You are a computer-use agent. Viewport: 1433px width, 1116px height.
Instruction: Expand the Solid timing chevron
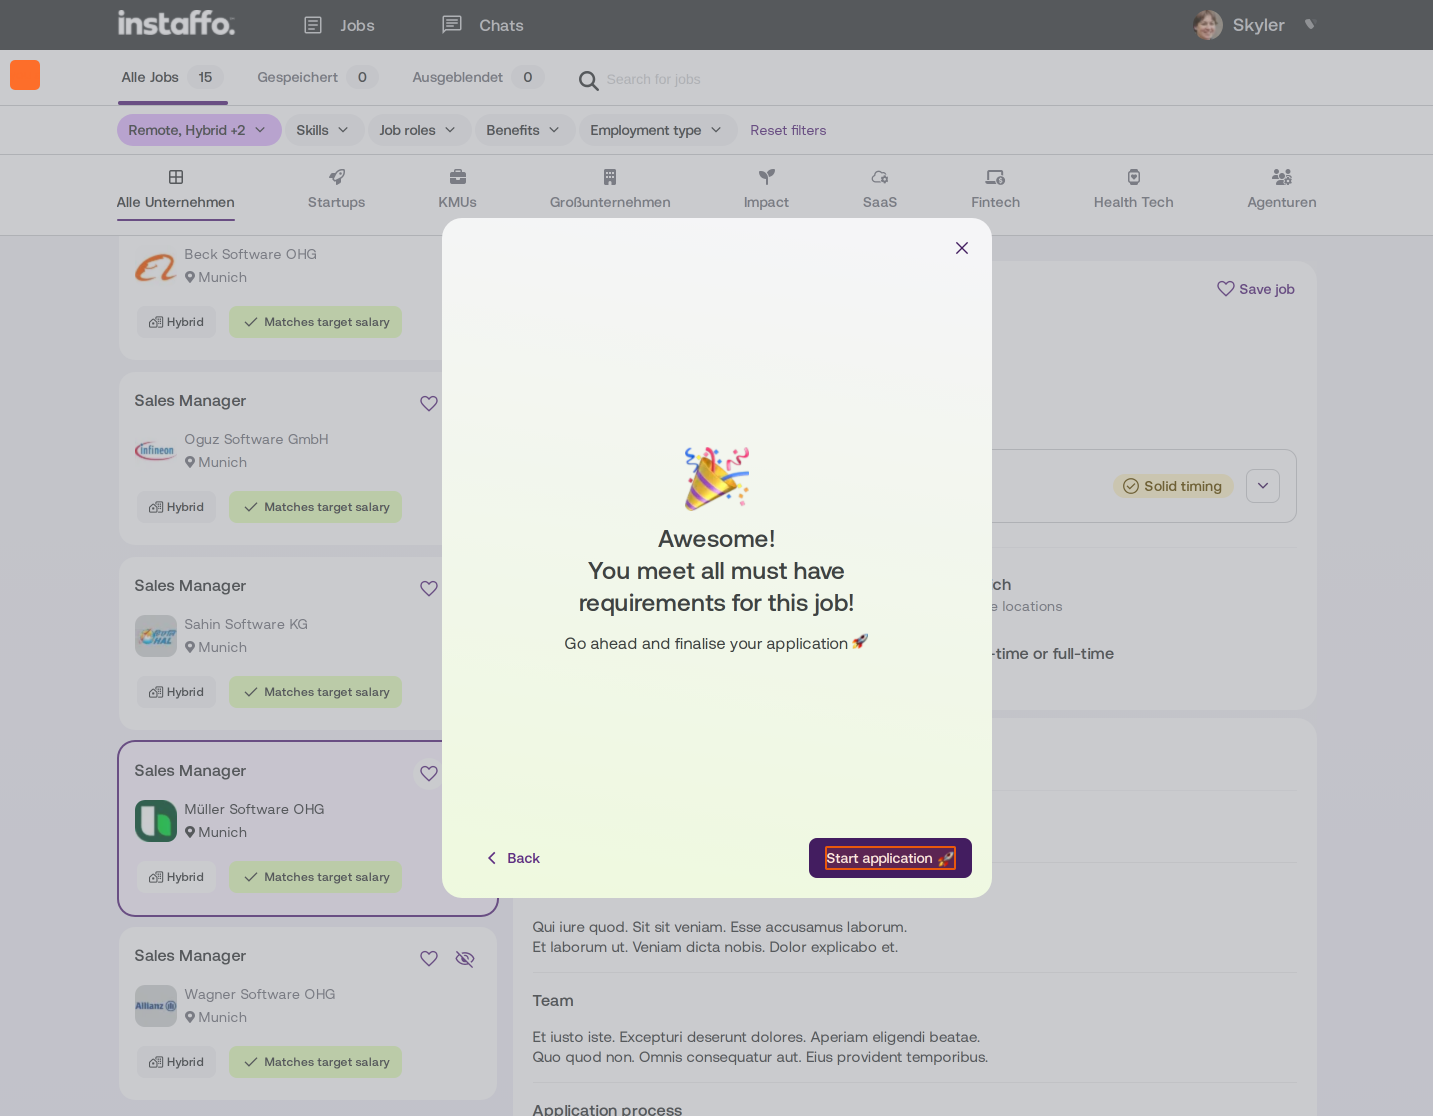(x=1263, y=486)
